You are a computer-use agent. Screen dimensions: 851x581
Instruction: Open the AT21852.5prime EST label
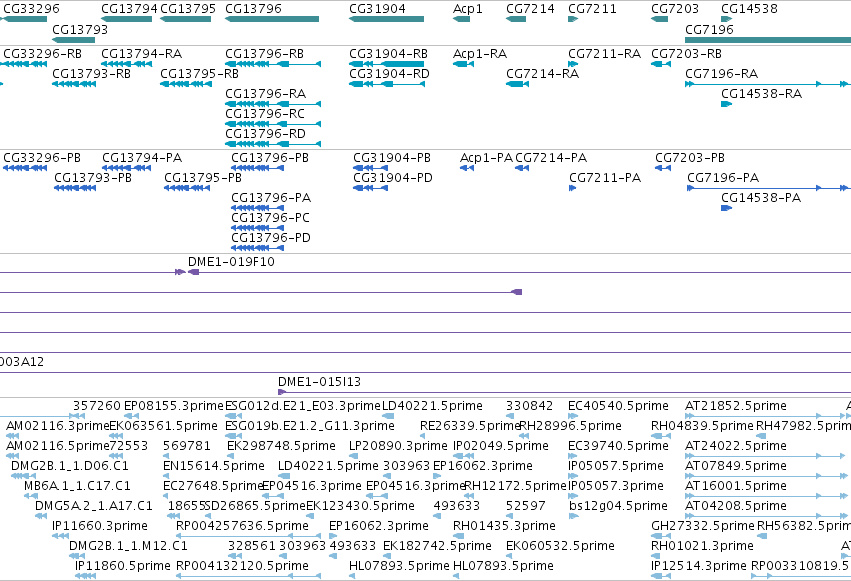point(735,406)
